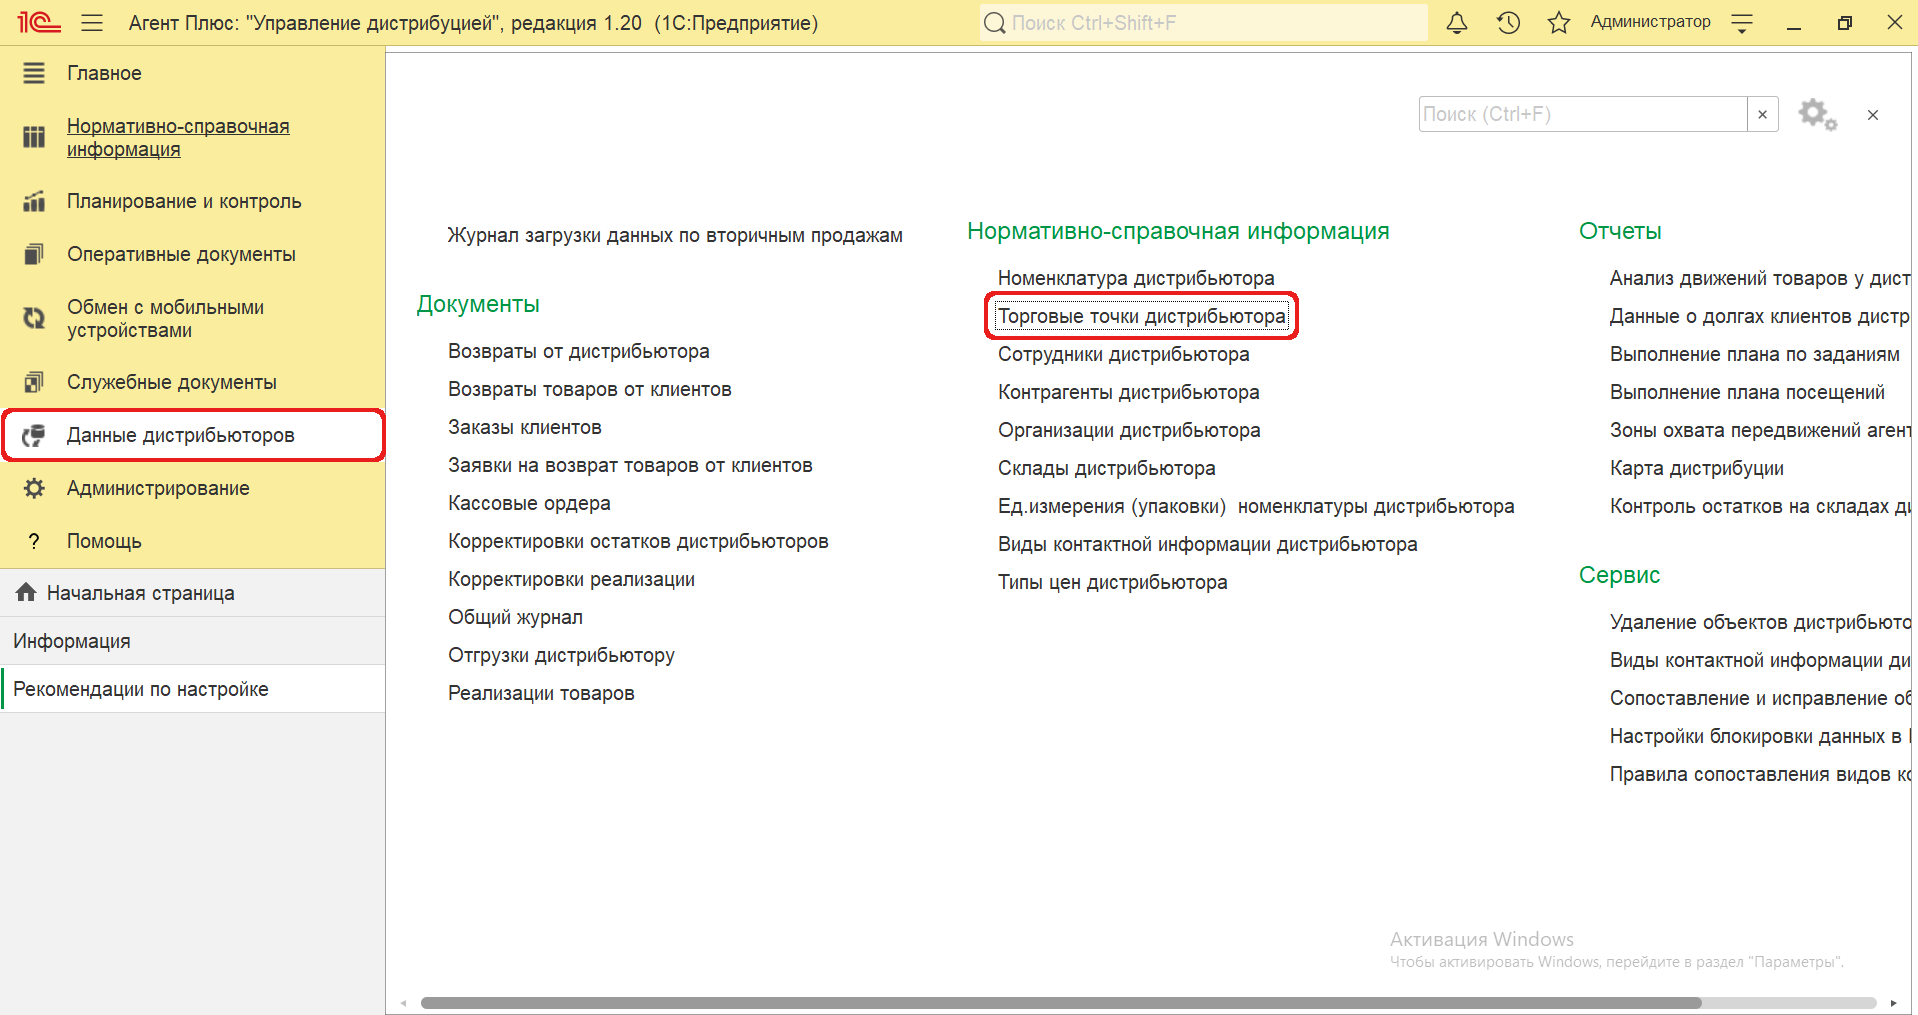Click the Нормативно-справочная информация section icon
1918x1015 pixels.
click(34, 138)
